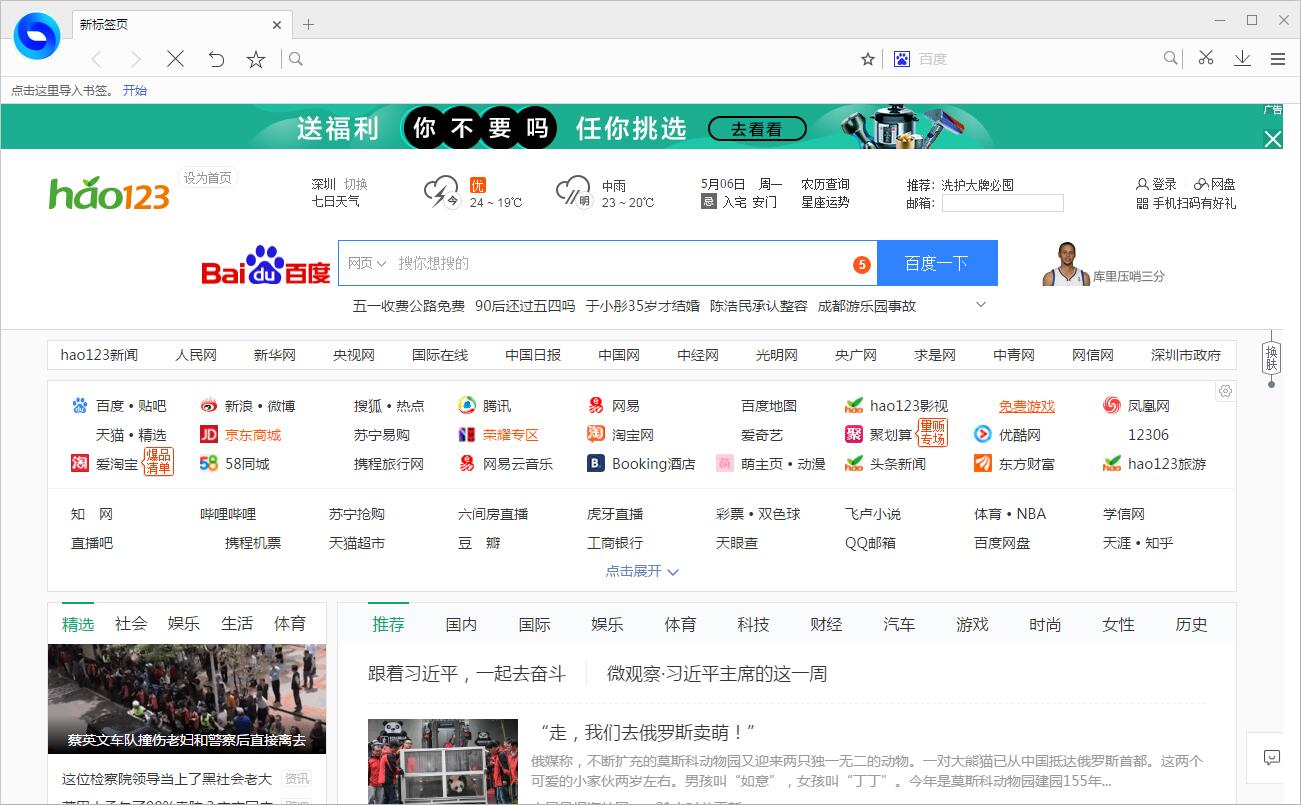Click the Baidu paw search engine icon
The height and width of the screenshot is (805, 1301).
(901, 59)
